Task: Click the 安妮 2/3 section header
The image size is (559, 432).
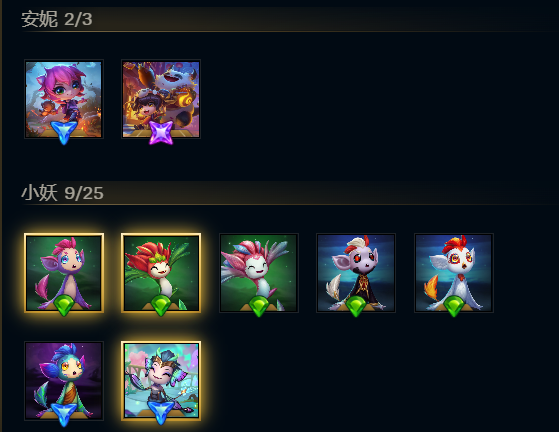Action: 57,19
